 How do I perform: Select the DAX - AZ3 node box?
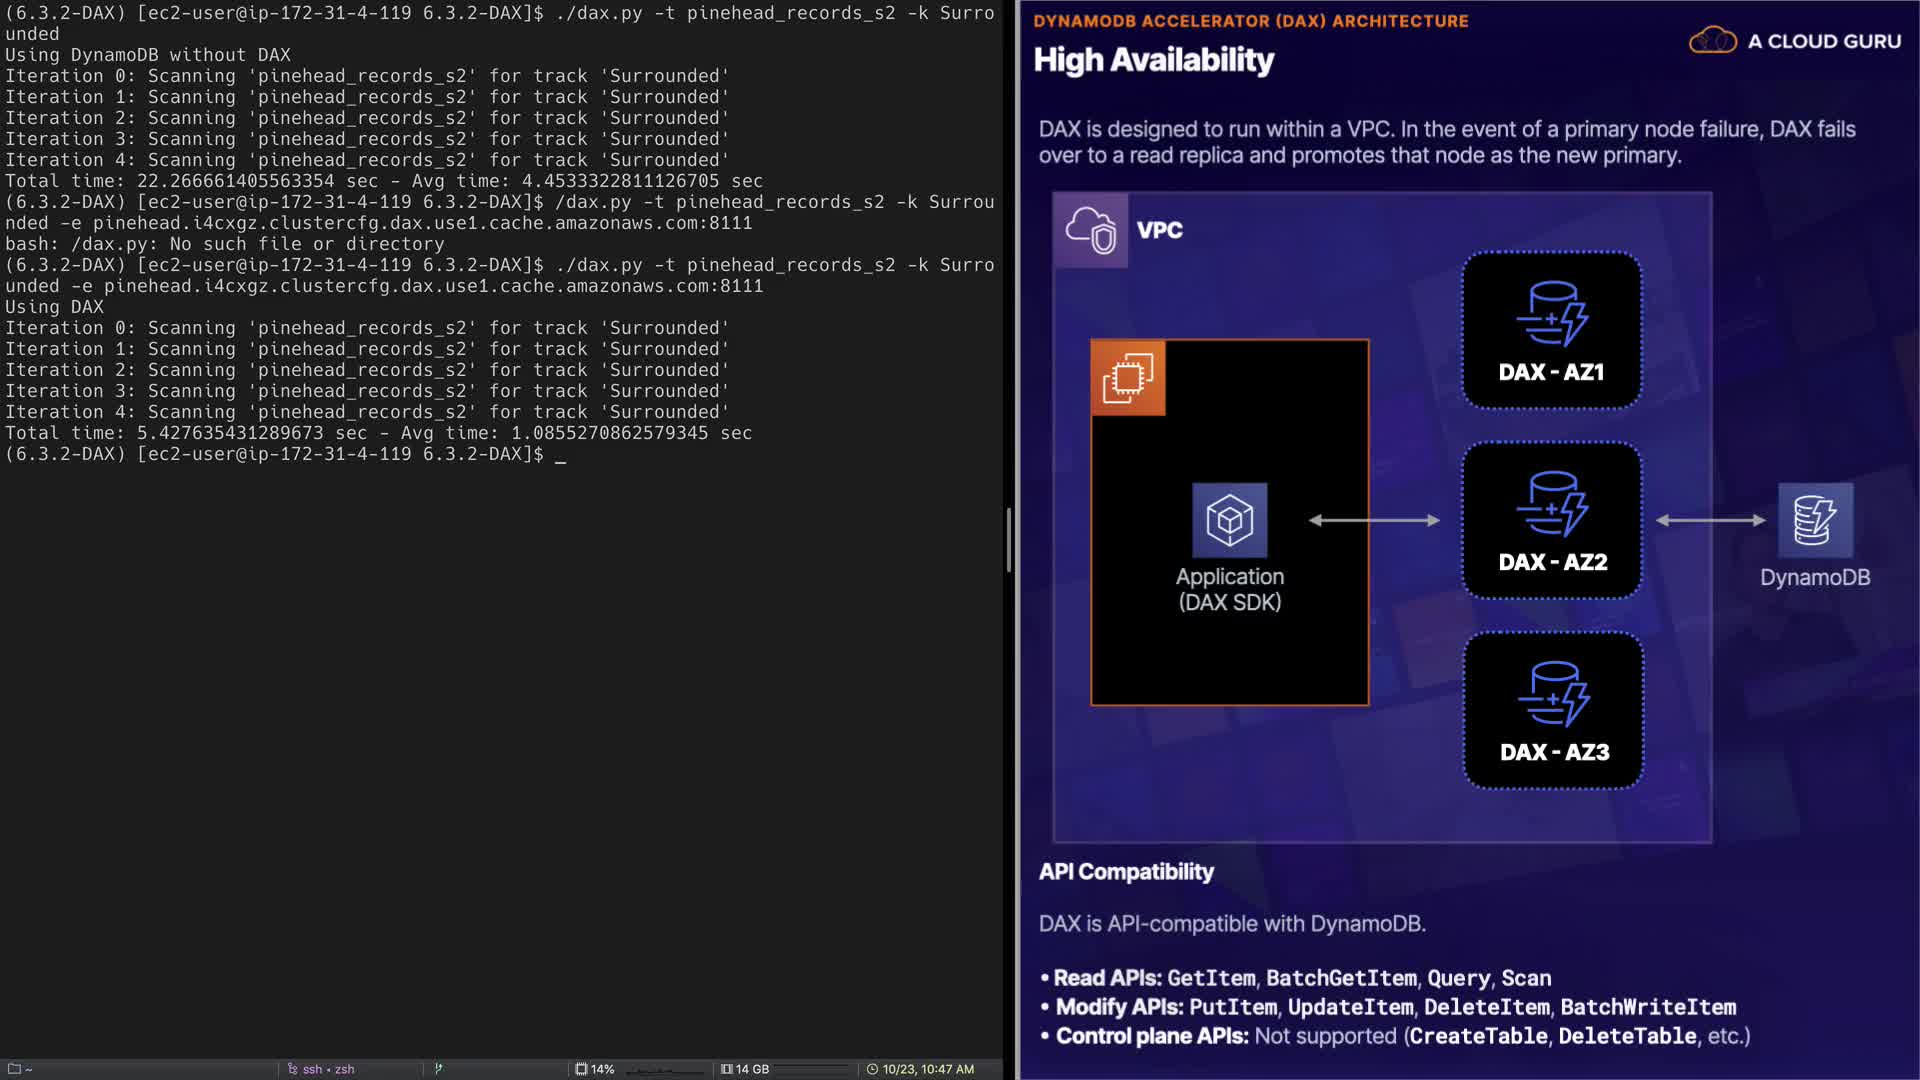pos(1553,710)
